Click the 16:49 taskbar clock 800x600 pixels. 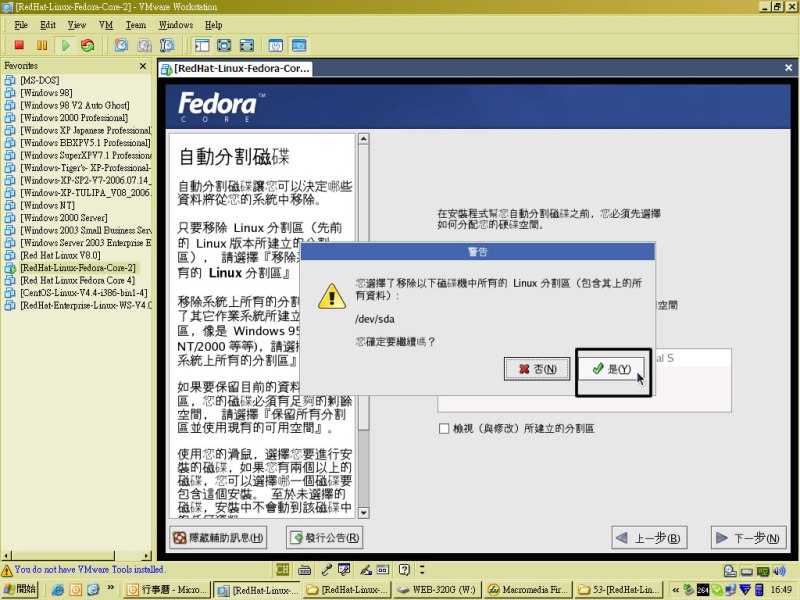(781, 590)
